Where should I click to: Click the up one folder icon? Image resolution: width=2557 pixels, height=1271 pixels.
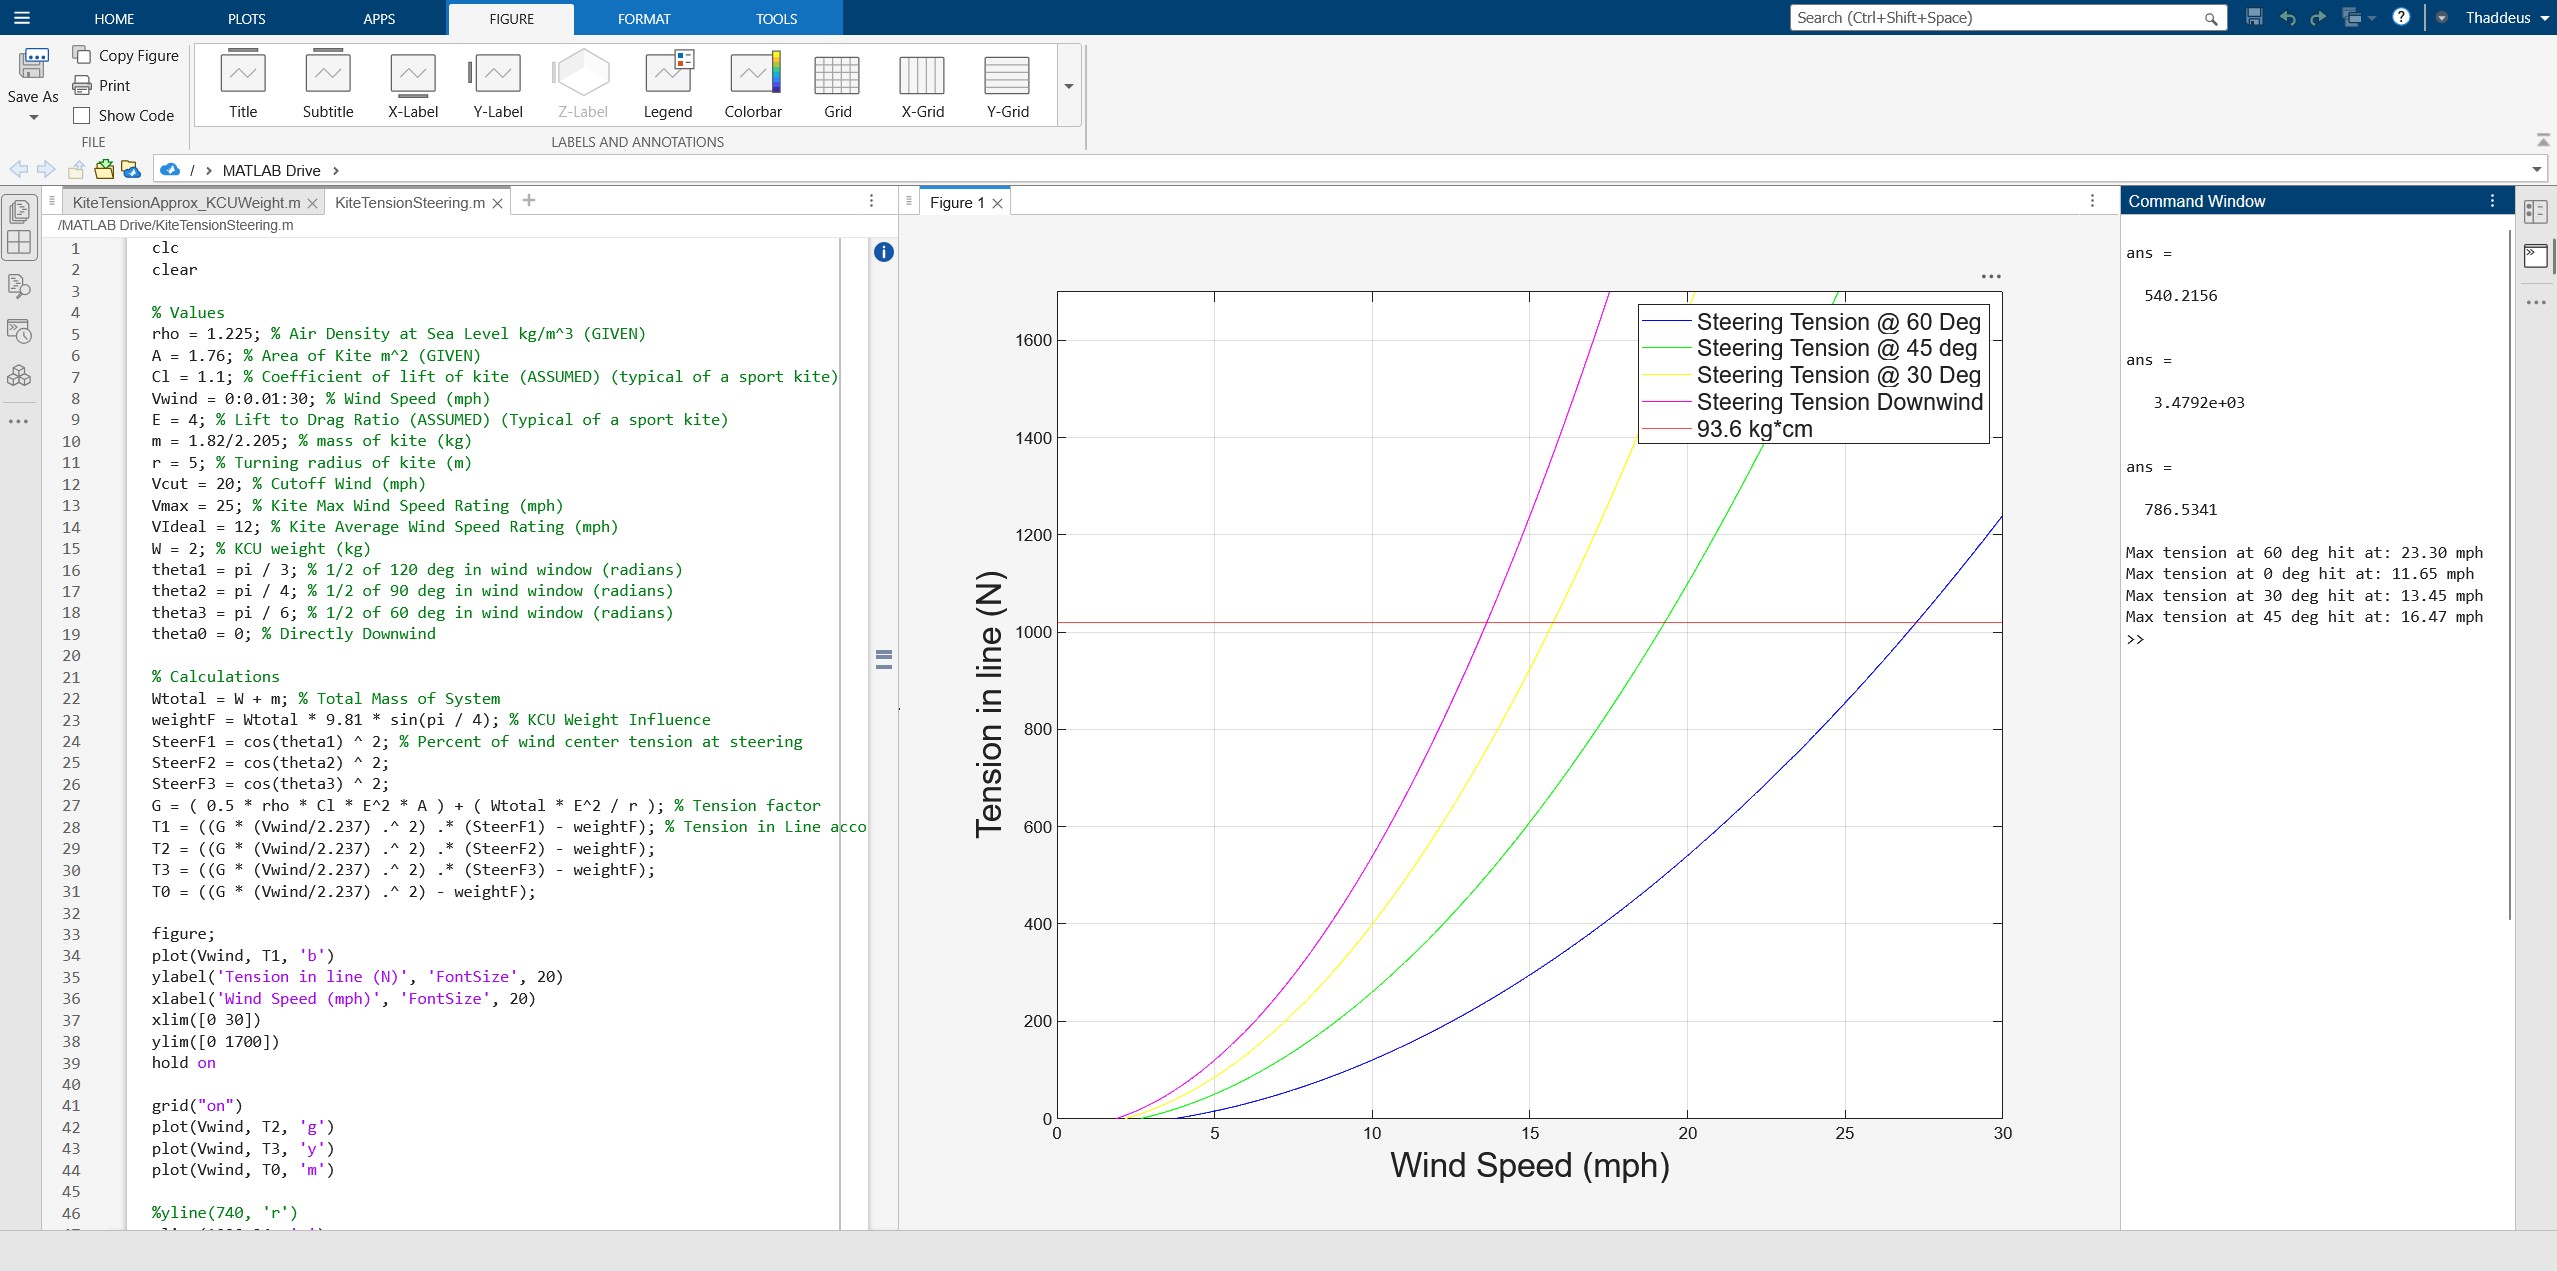(x=76, y=169)
